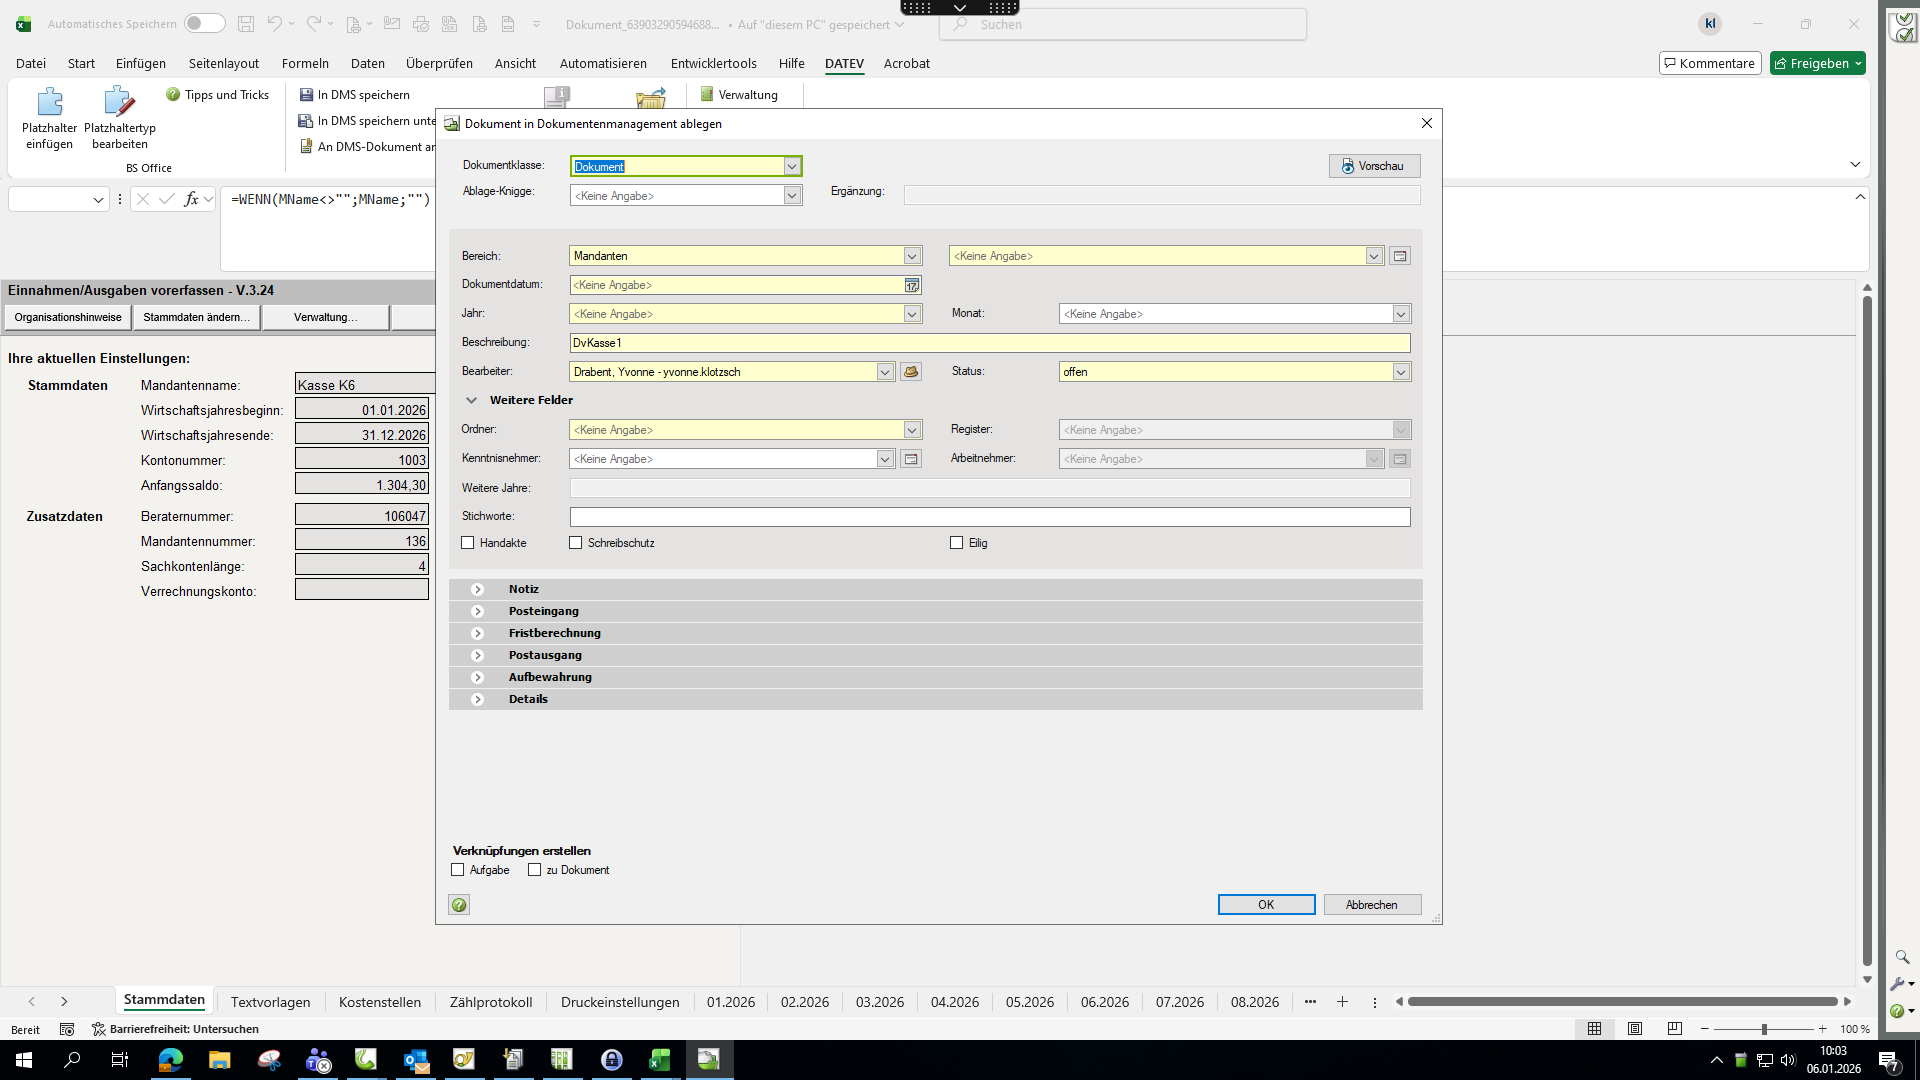
Task: Open the Kenntnisnehmer selection list icon
Action: pos(911,459)
